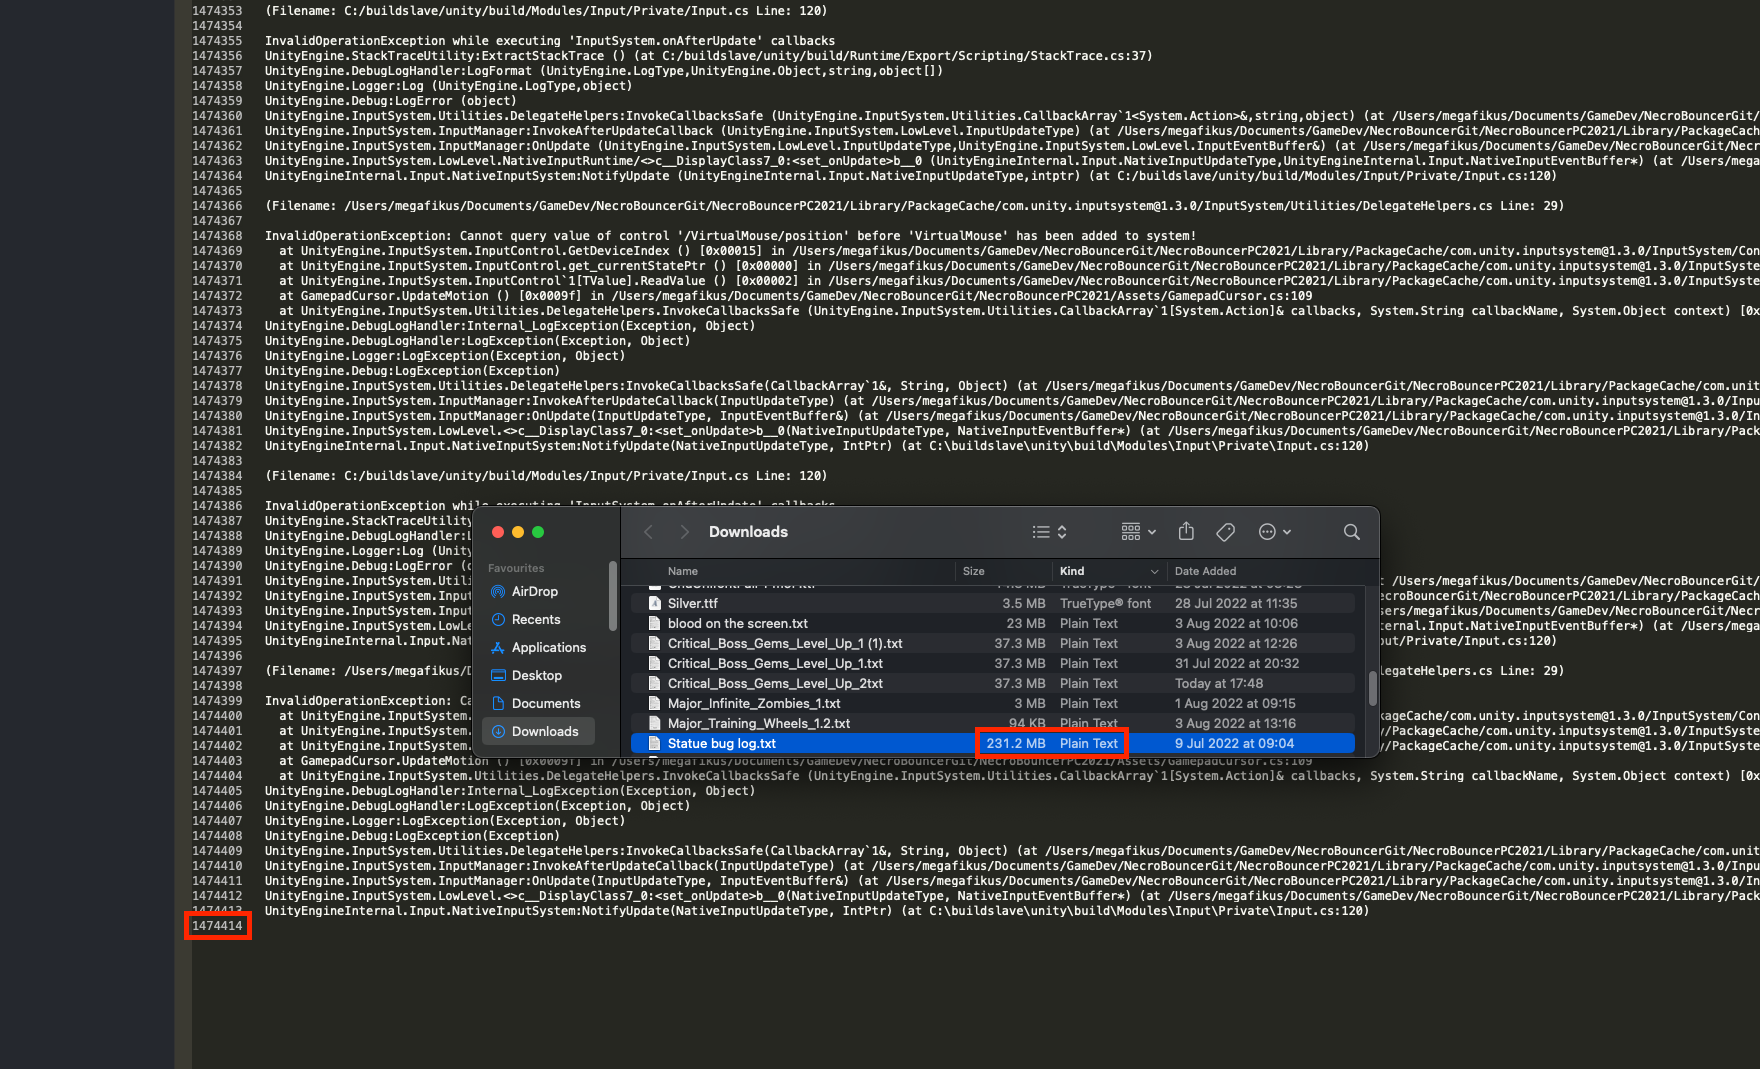Screen dimensions: 1760x1069
Task: Sort files by Date Added column header
Action: tap(1205, 571)
